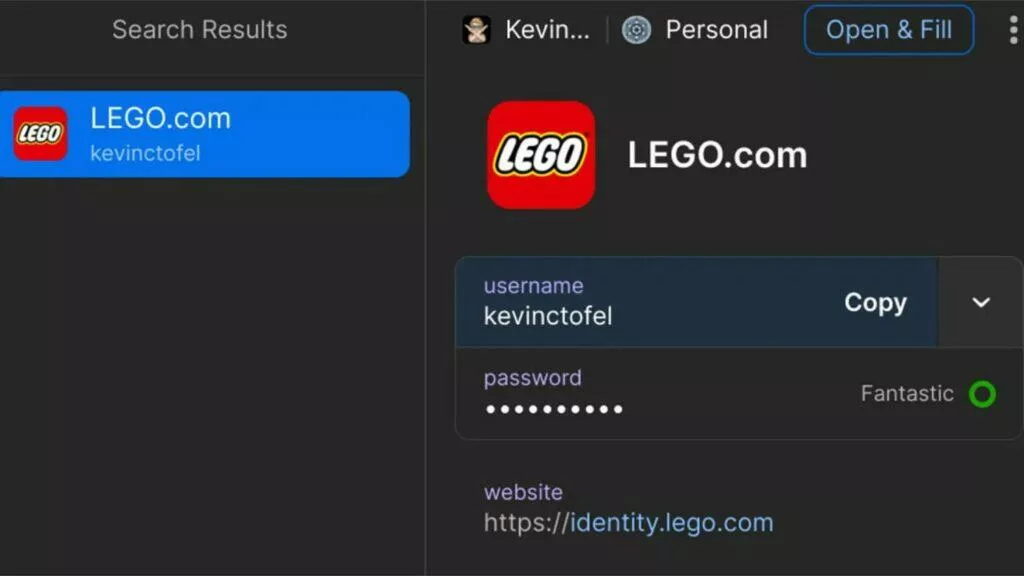Click the Kevin... account name label

547,29
